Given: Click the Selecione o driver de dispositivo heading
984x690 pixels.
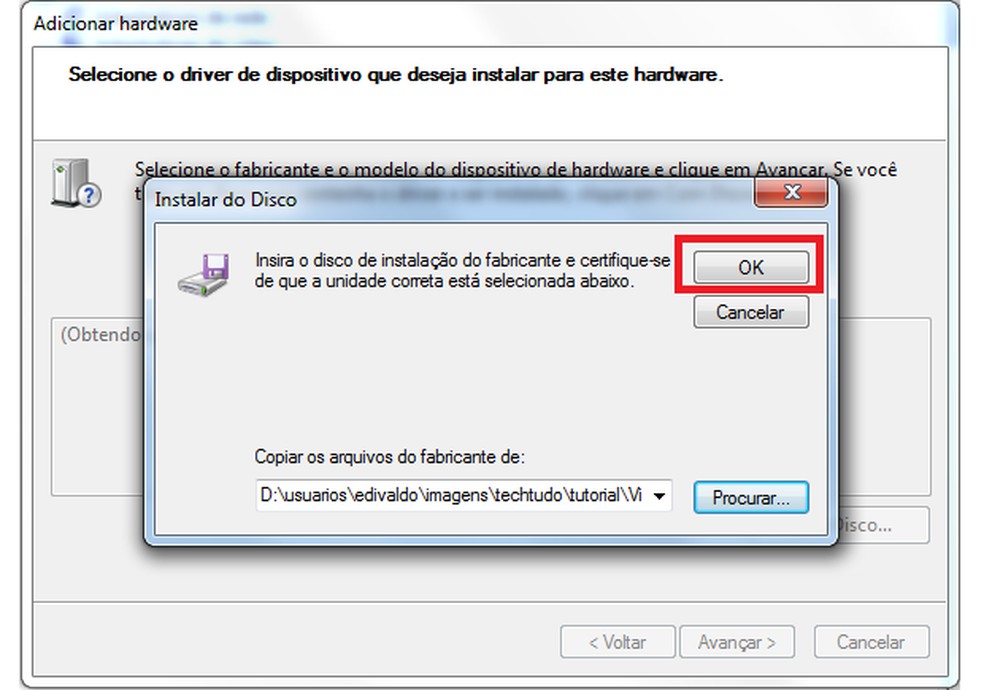Looking at the screenshot, I should tap(396, 75).
